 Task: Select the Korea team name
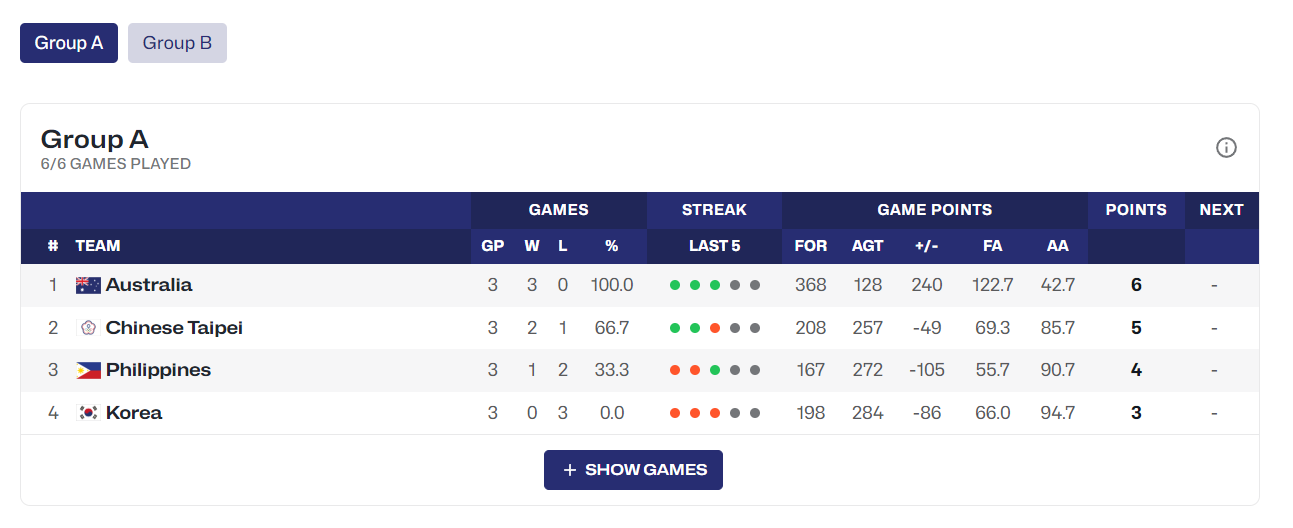(x=134, y=413)
